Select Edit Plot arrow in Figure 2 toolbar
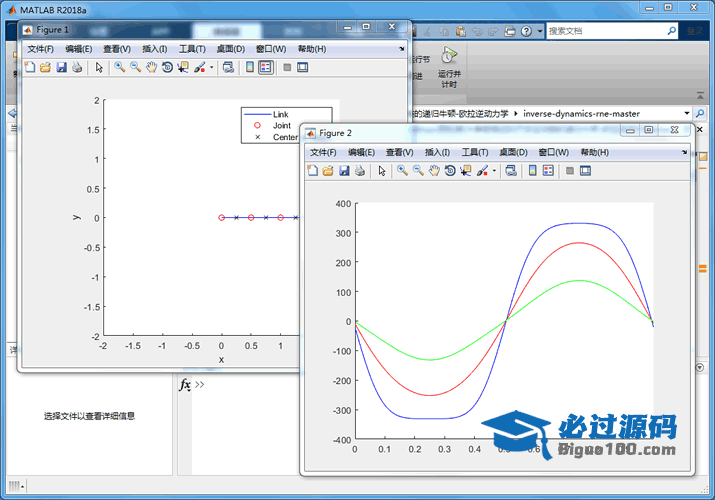The image size is (715, 500). pos(382,171)
